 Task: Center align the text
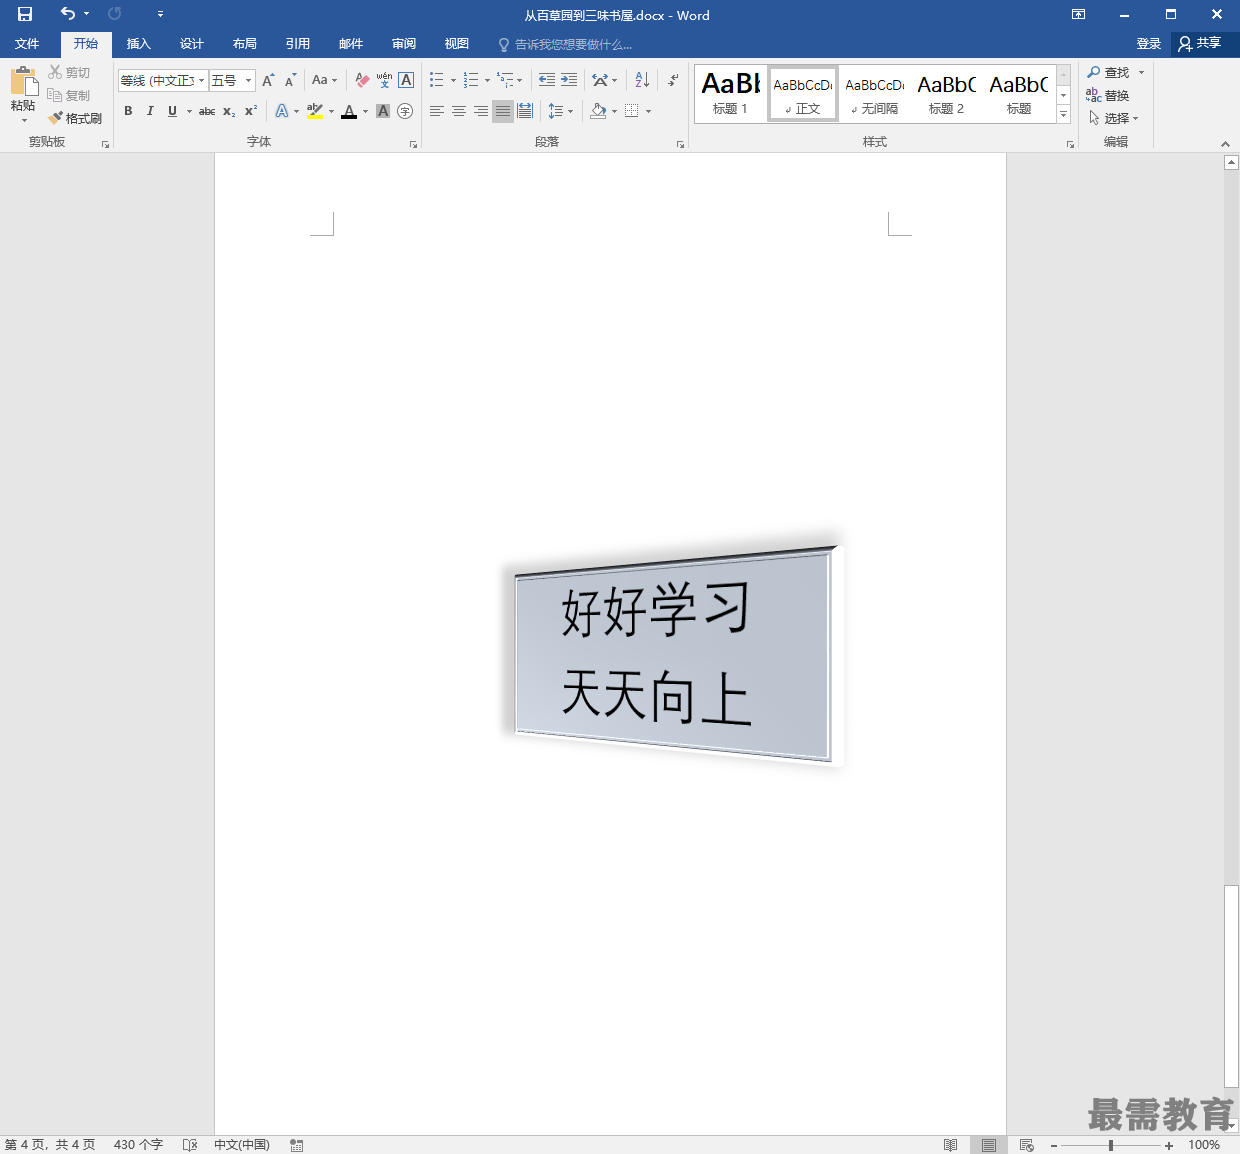[459, 111]
